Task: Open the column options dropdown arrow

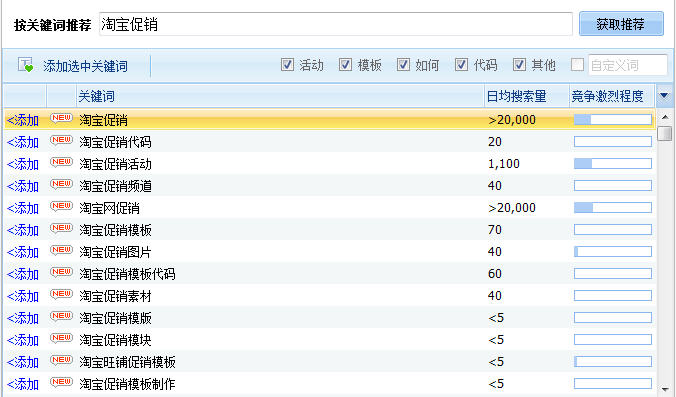Action: (x=664, y=96)
